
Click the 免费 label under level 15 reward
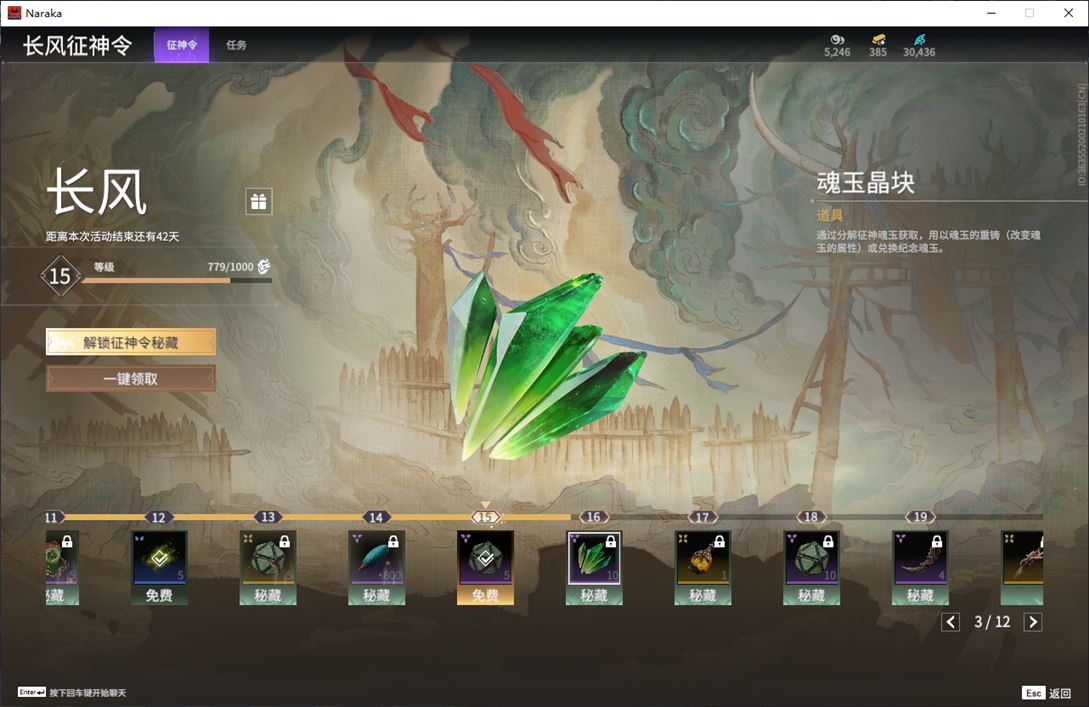[485, 595]
